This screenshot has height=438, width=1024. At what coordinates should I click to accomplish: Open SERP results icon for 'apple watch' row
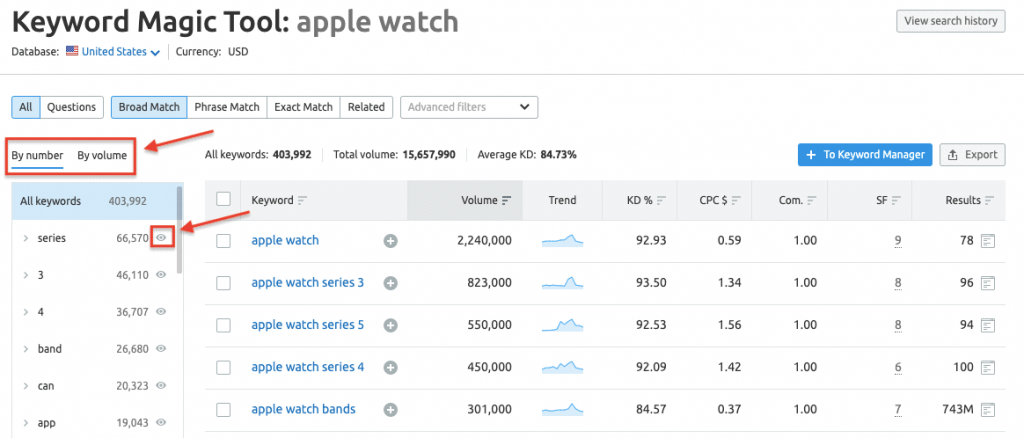click(988, 241)
